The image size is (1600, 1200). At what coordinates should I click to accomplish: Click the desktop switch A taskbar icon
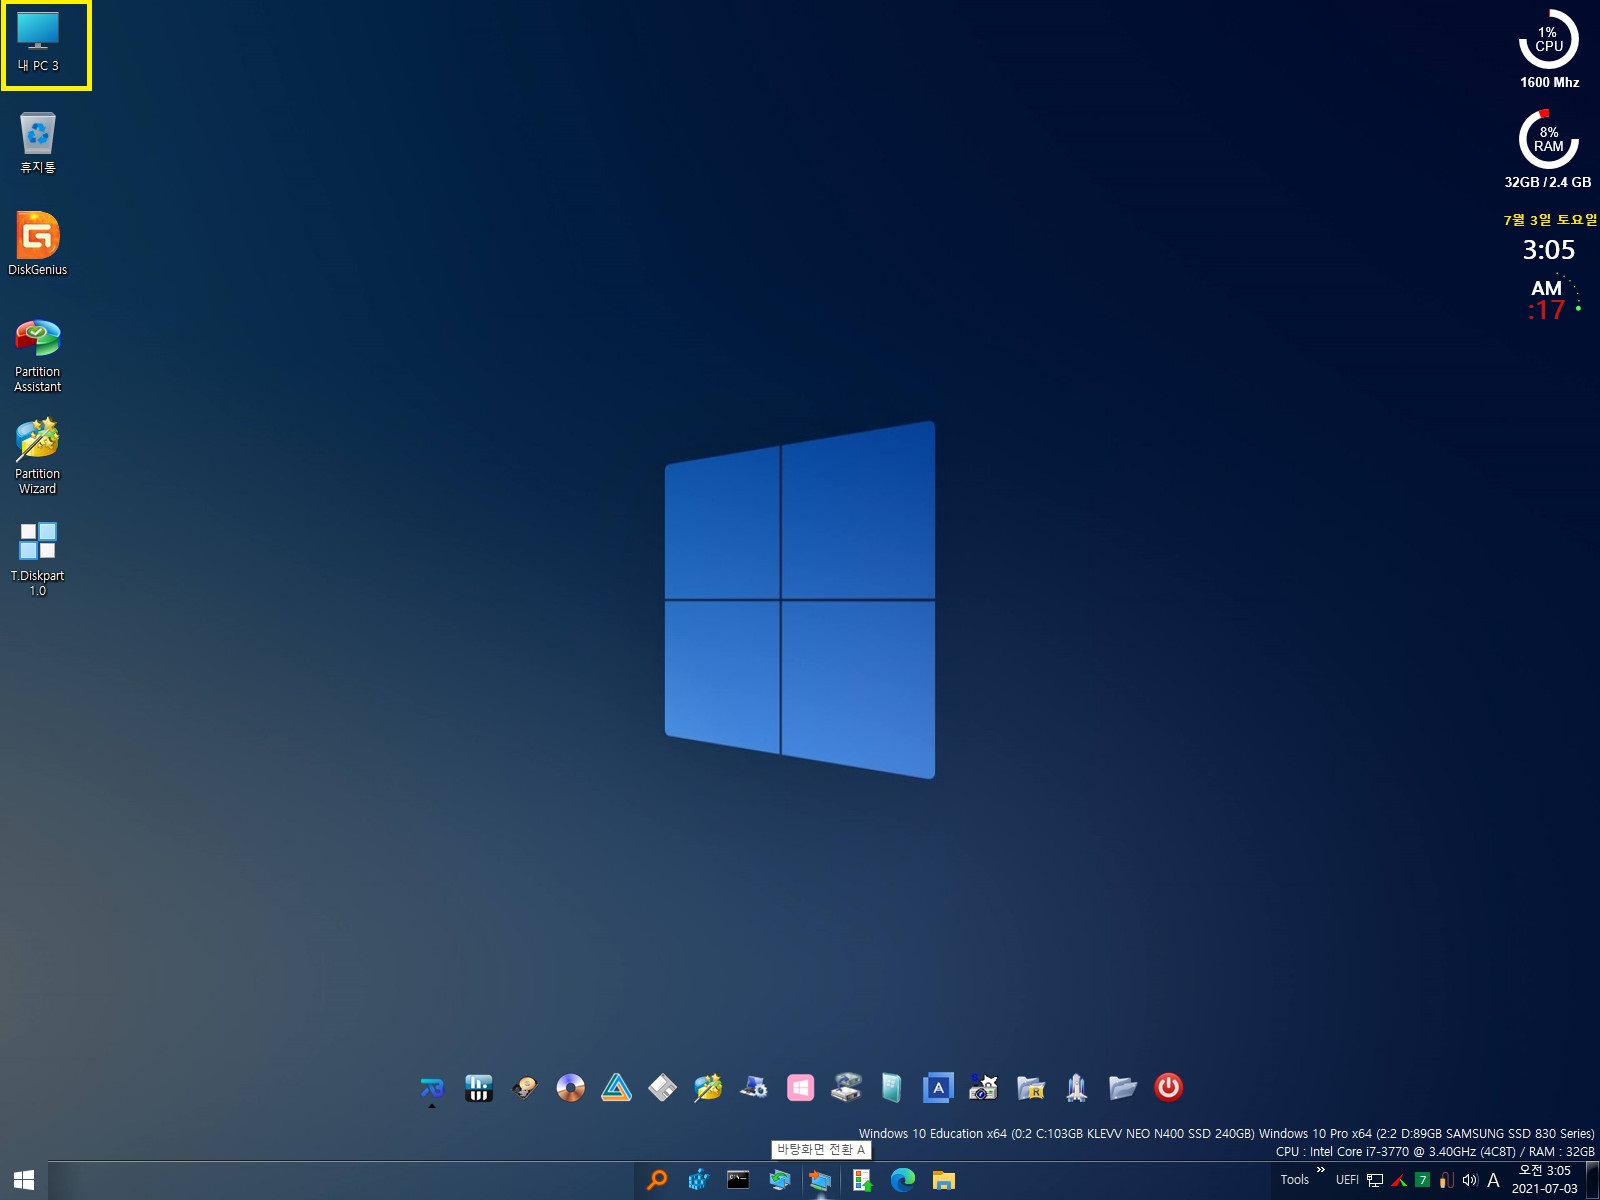(x=821, y=1180)
